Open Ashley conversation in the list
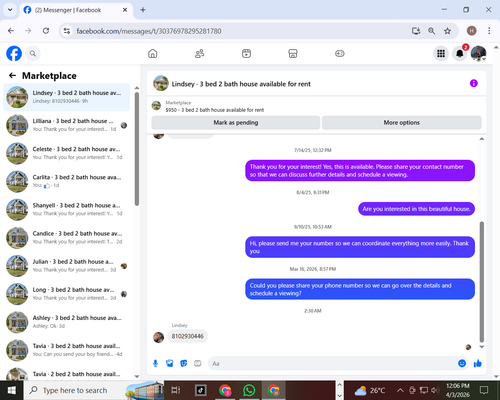 tap(67, 322)
